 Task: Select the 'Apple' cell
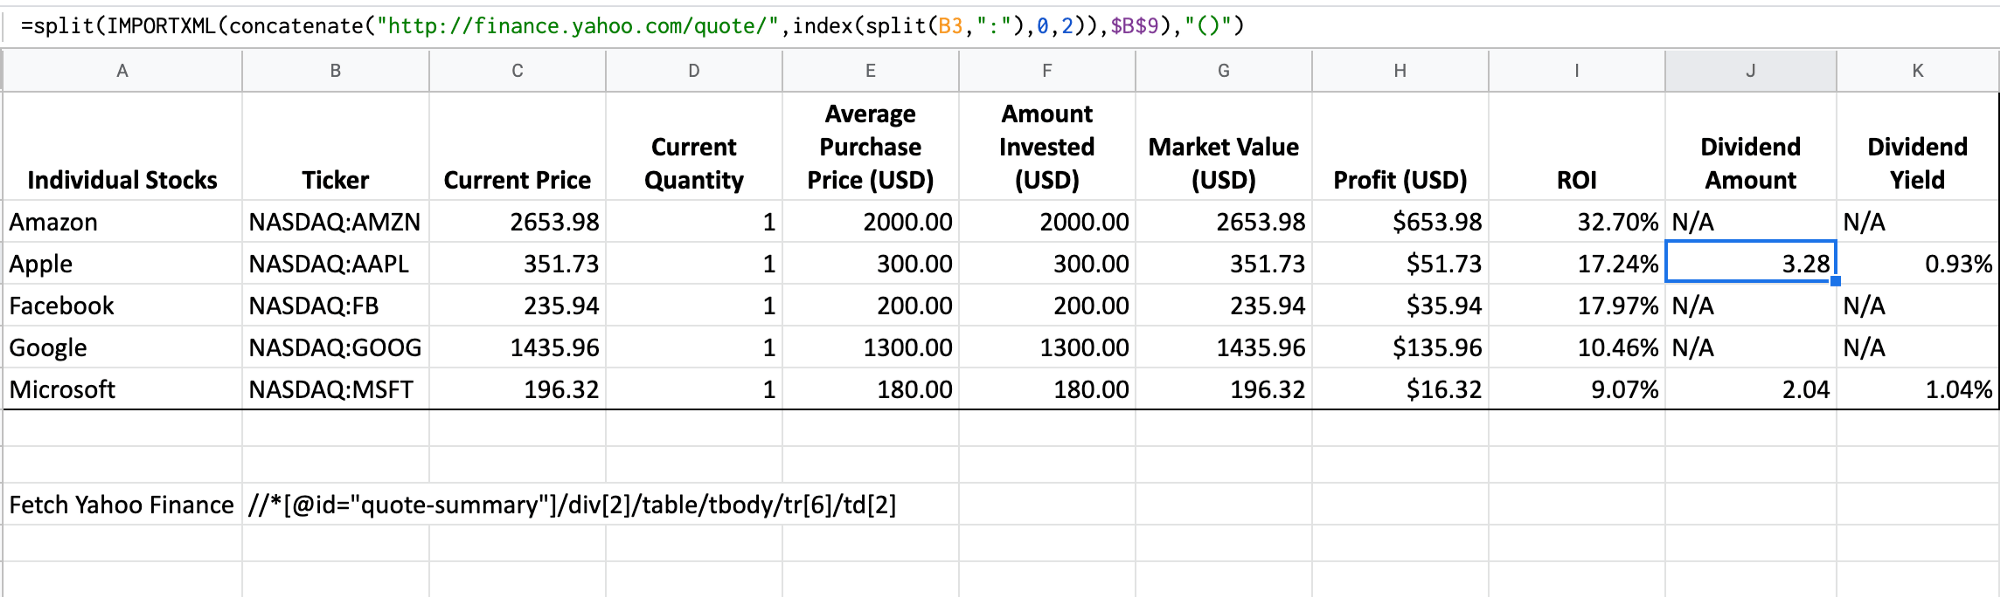click(x=122, y=263)
